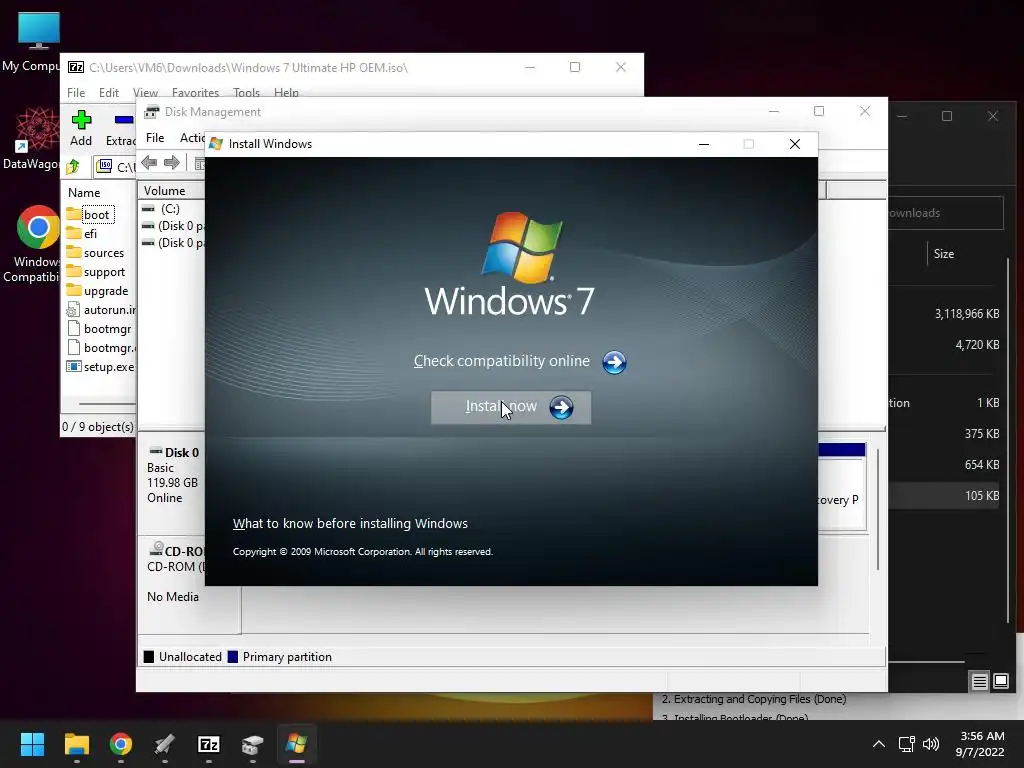The width and height of the screenshot is (1024, 768).
Task: Switch to details view icon in dark window
Action: (980, 682)
